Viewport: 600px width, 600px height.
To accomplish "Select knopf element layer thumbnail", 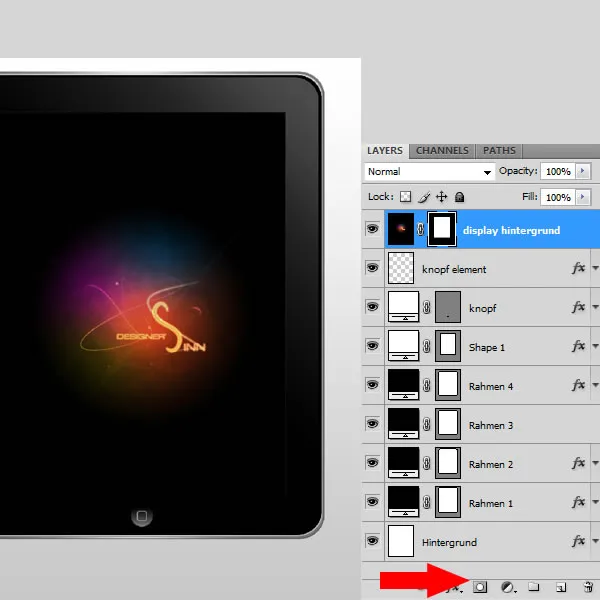I will tap(401, 268).
